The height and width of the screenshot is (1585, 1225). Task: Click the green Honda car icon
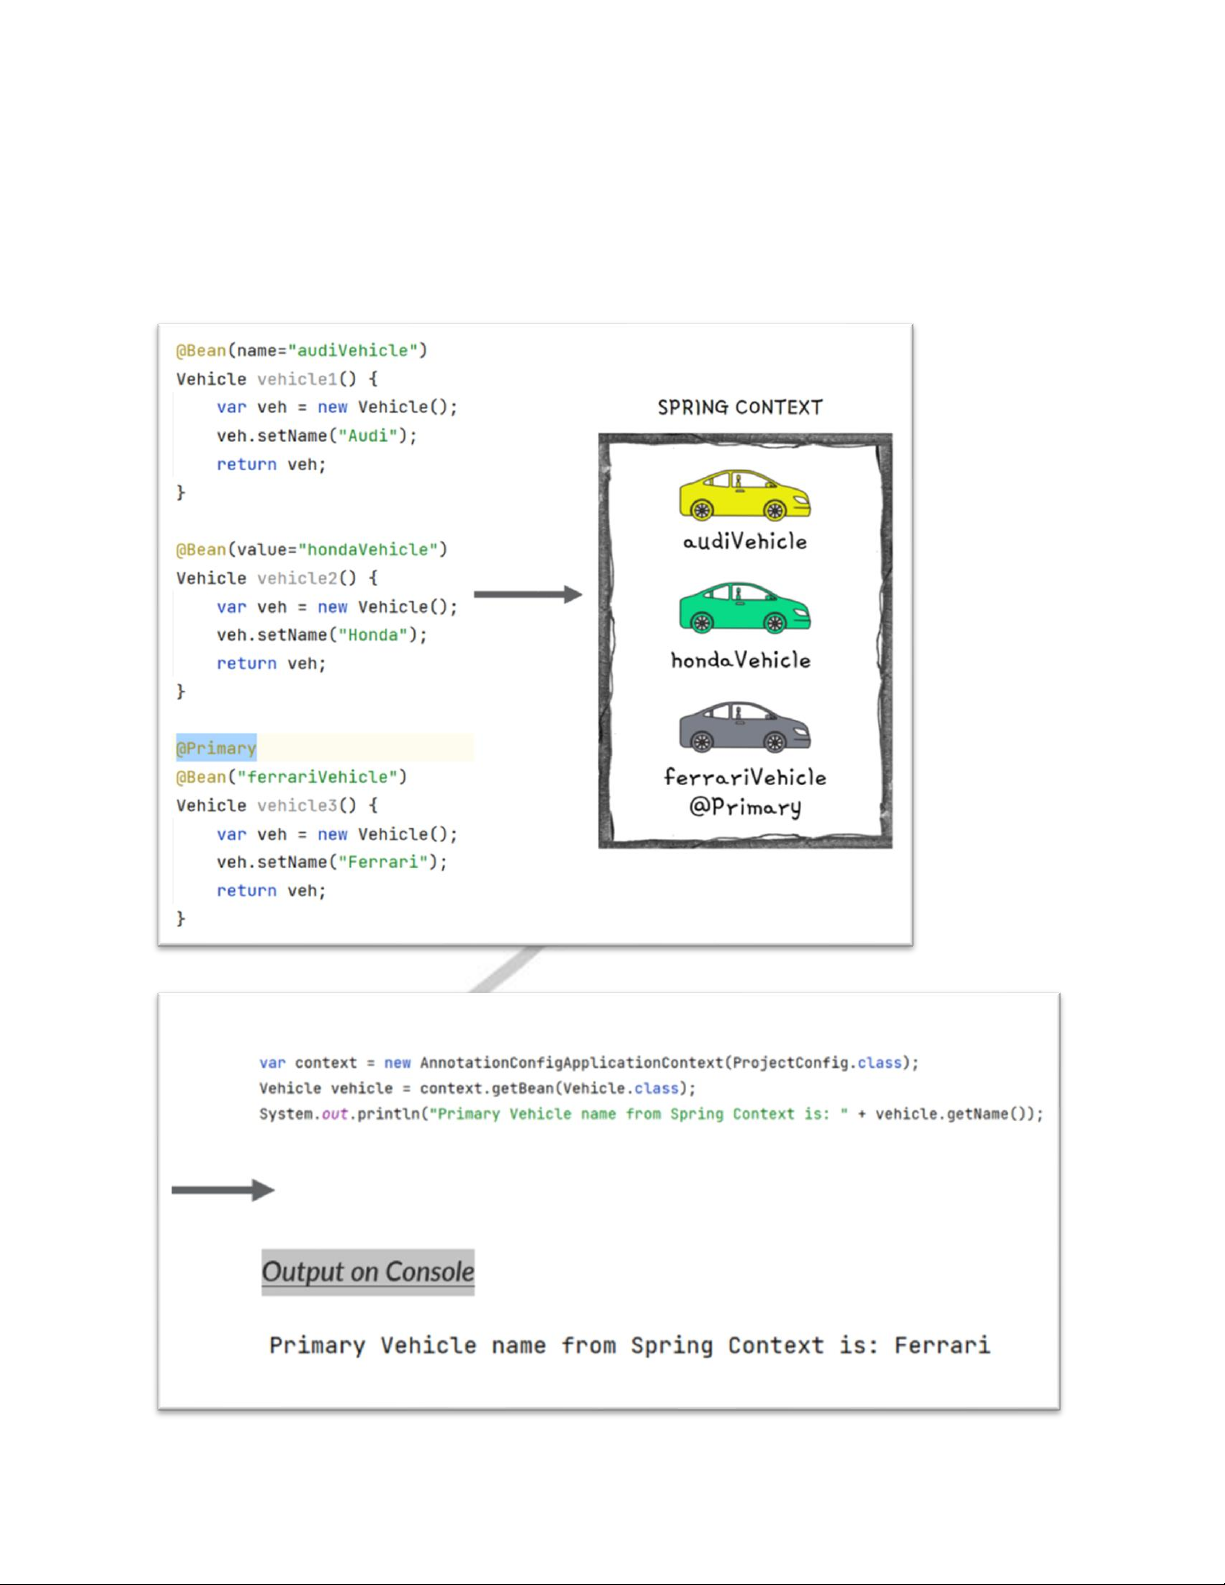click(744, 608)
